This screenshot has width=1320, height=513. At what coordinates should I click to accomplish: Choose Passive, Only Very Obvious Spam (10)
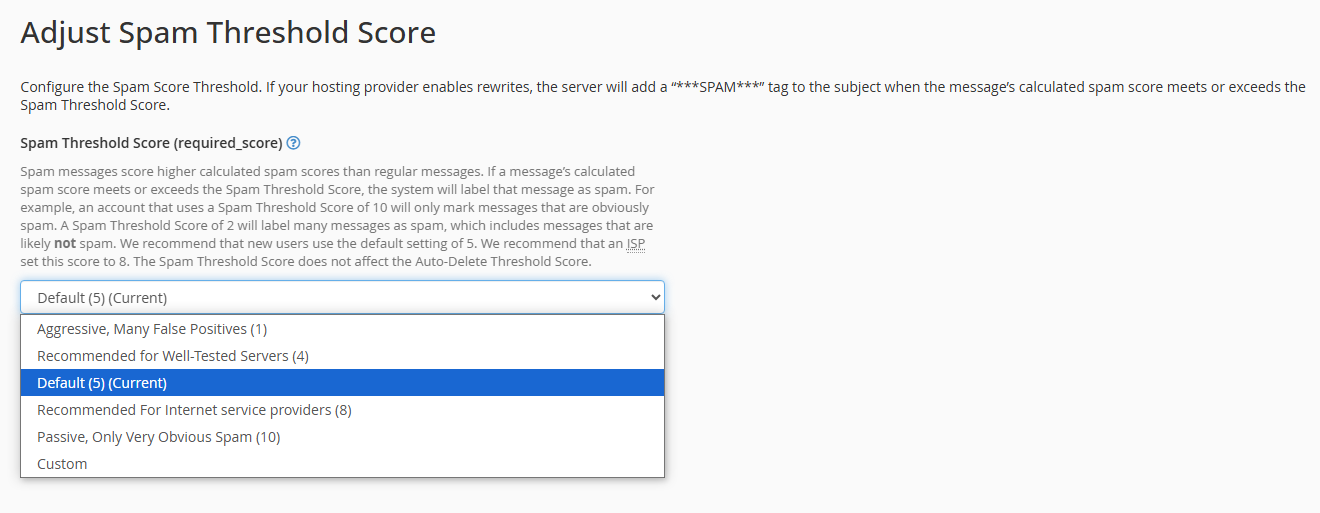(158, 437)
